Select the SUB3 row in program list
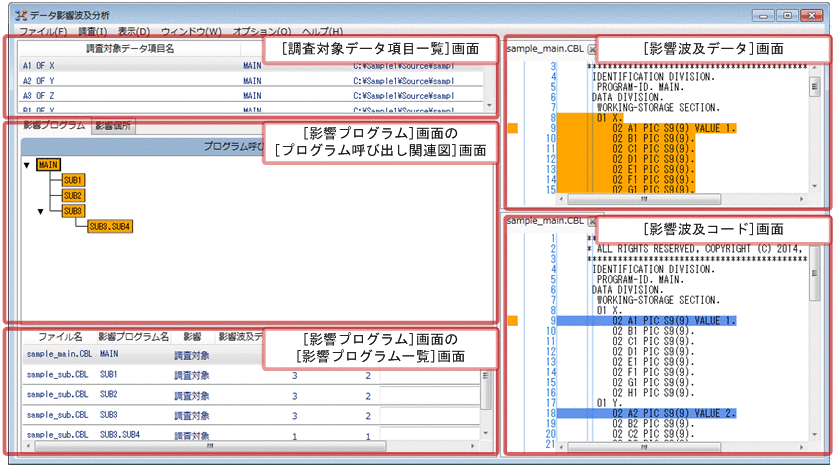 [251, 416]
